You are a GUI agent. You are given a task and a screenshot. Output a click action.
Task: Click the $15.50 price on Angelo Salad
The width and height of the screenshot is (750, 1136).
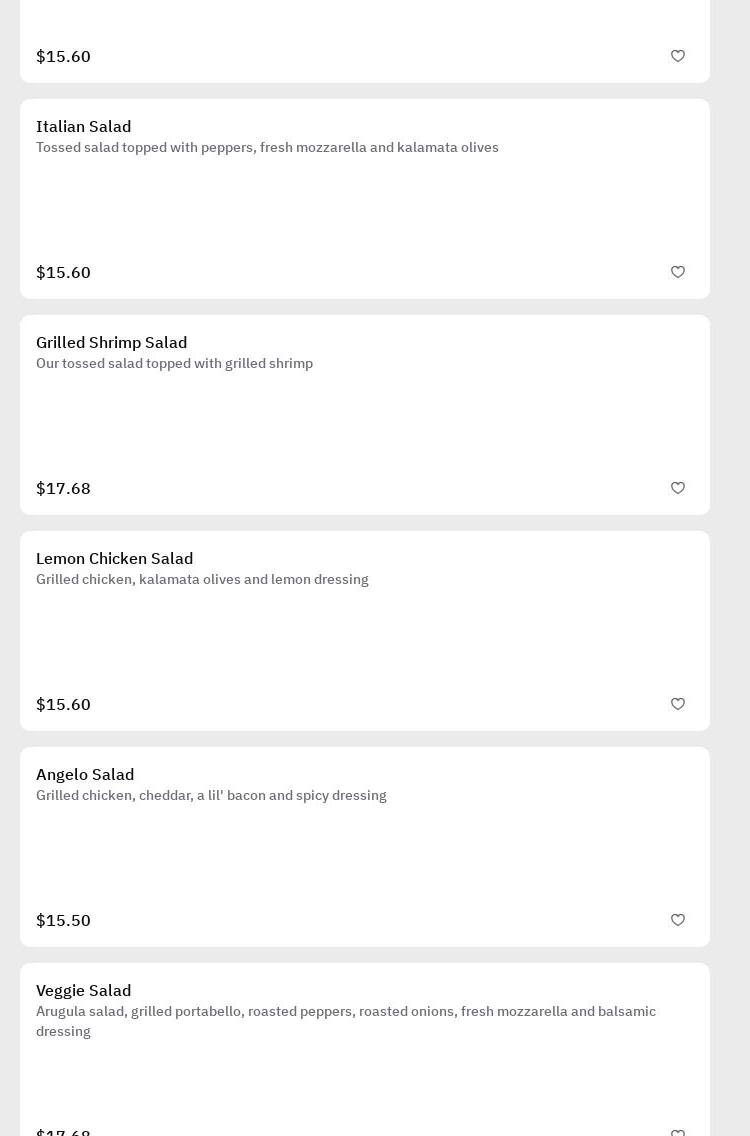(64, 921)
